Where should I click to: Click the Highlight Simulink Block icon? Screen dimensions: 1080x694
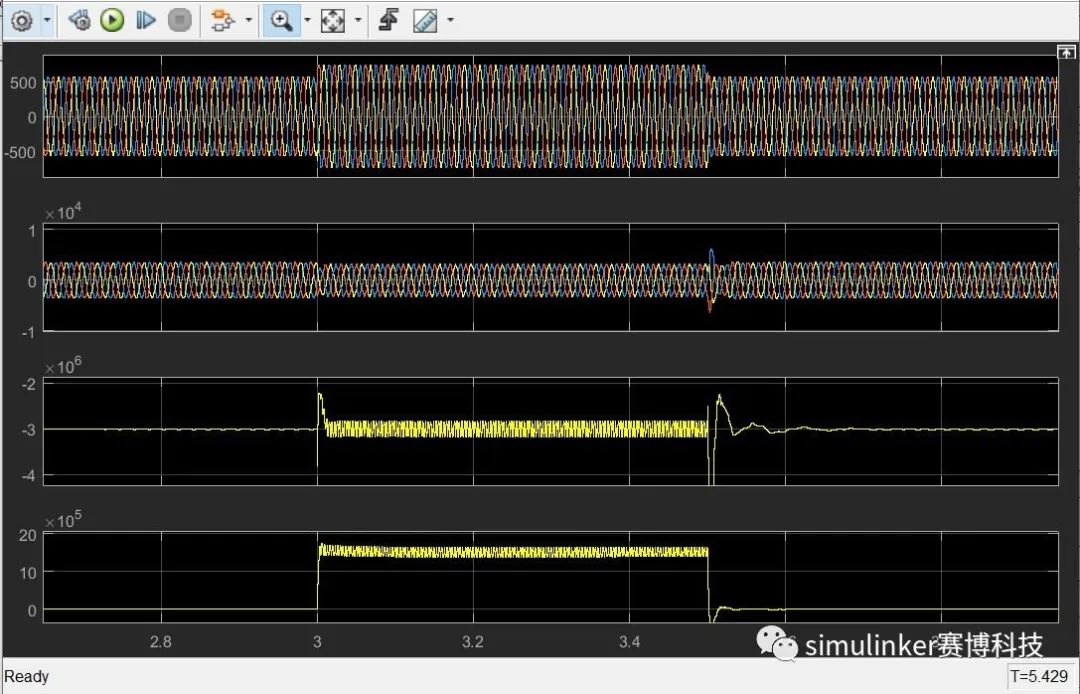[222, 21]
